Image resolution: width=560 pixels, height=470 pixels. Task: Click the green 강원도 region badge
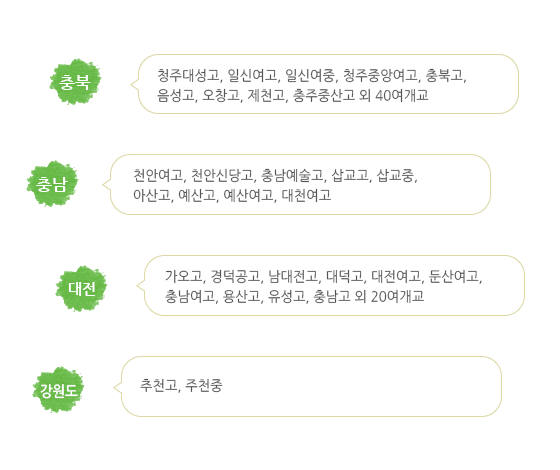click(x=58, y=390)
